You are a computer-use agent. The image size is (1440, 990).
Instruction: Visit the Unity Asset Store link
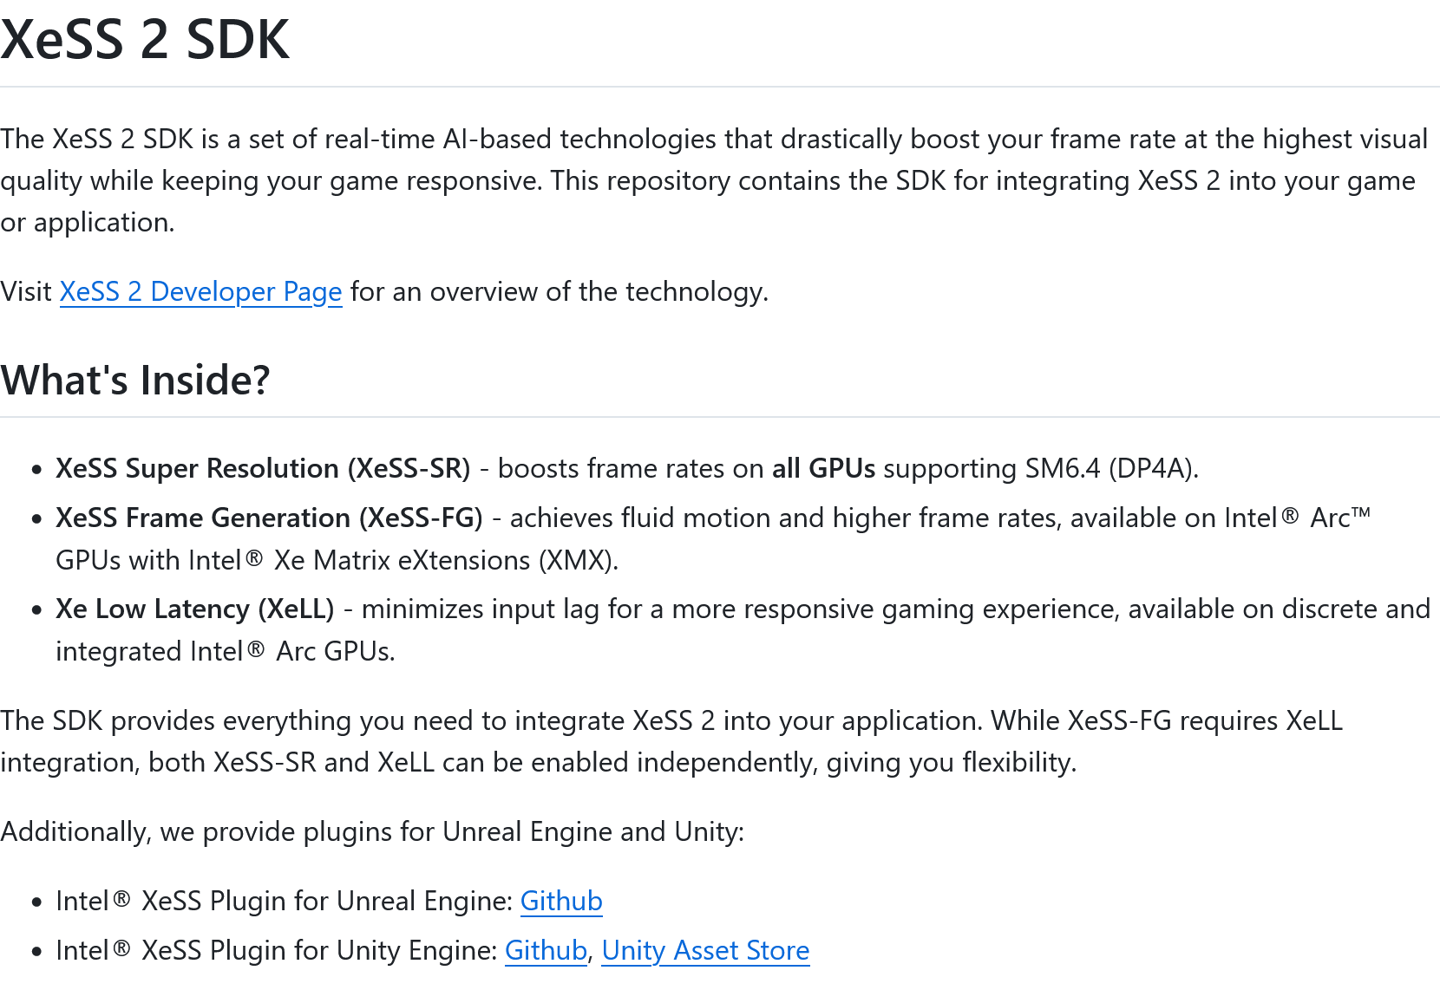pos(705,950)
